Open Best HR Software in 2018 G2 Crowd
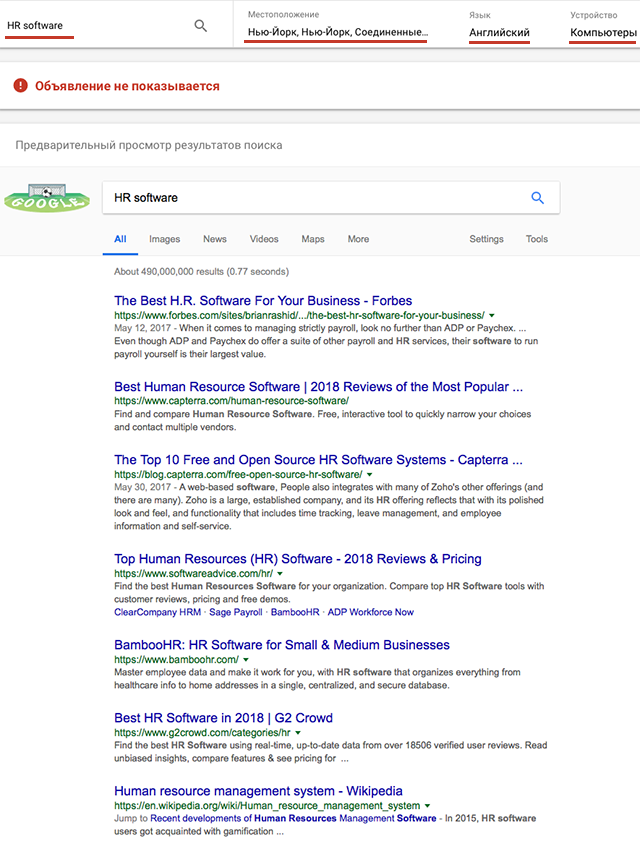 [x=223, y=718]
